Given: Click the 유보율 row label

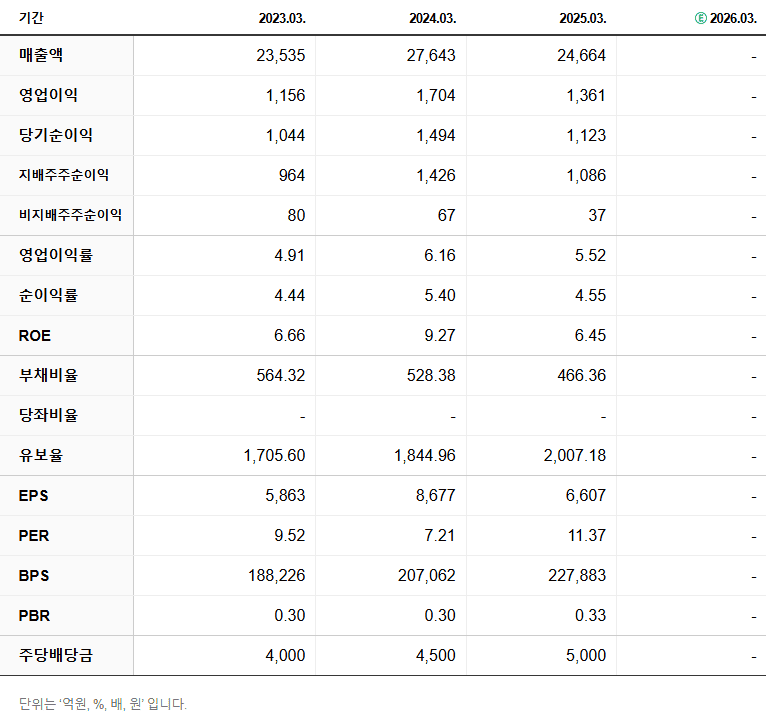Looking at the screenshot, I should point(41,455).
